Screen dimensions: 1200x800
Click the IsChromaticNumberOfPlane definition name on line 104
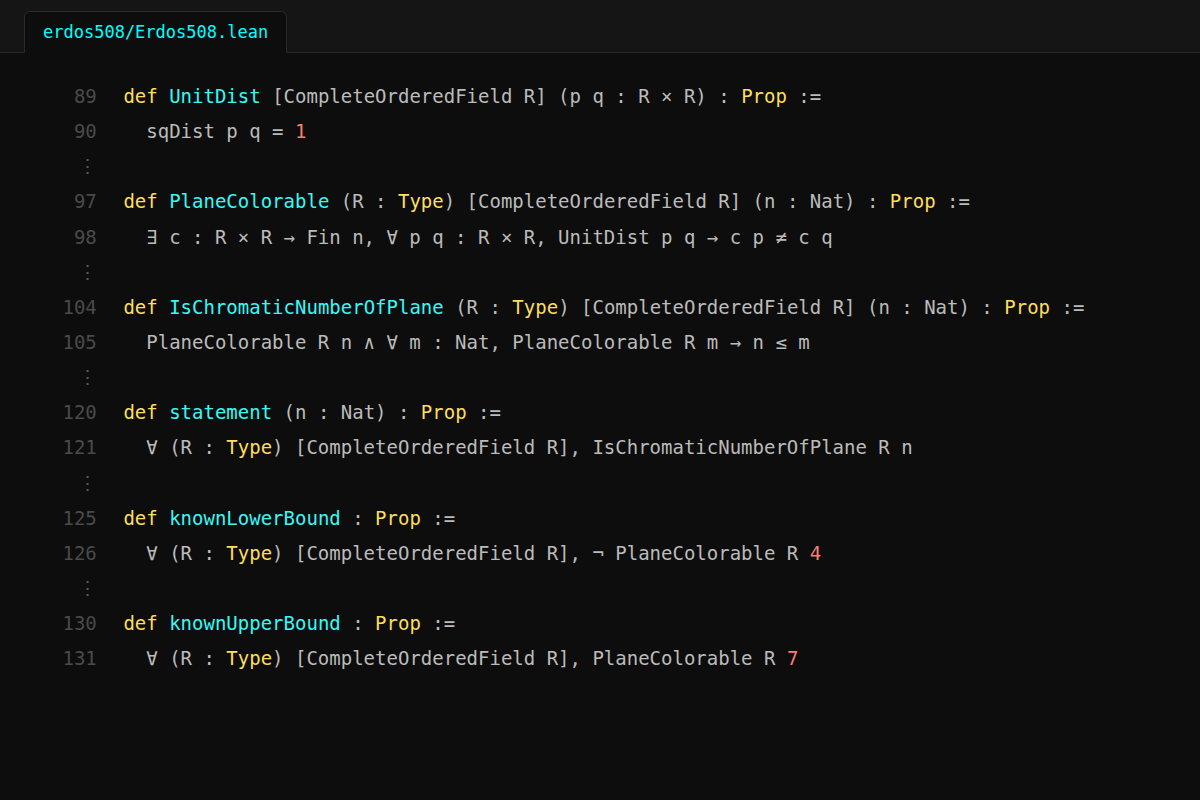tap(306, 307)
